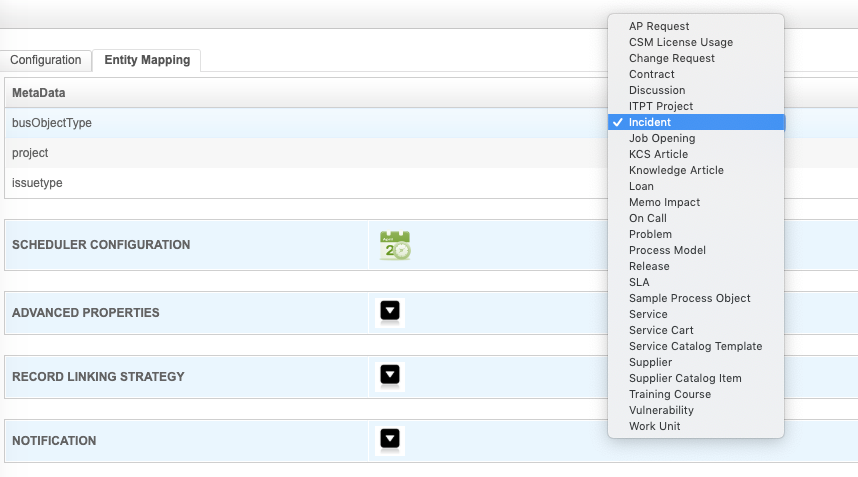Image resolution: width=858 pixels, height=477 pixels.
Task: Click the NOTIFICATION heading
Action: tap(54, 441)
